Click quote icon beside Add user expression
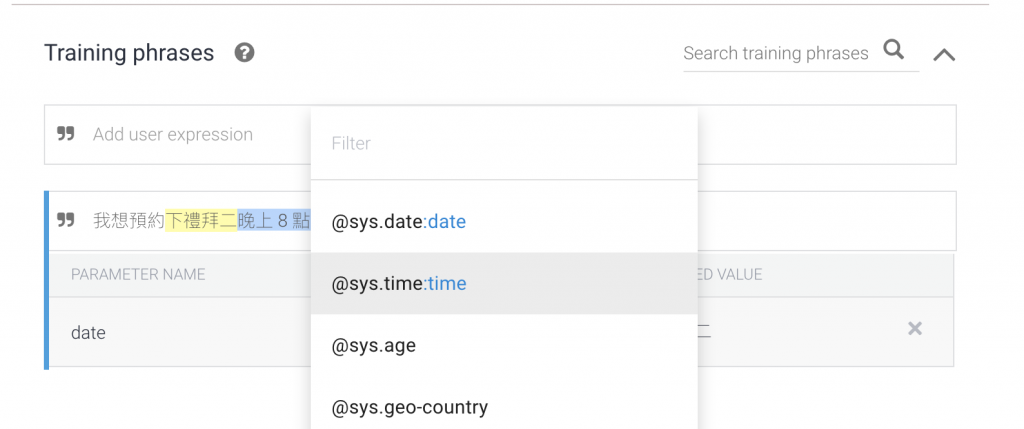The height and width of the screenshot is (429, 1024). 66,134
